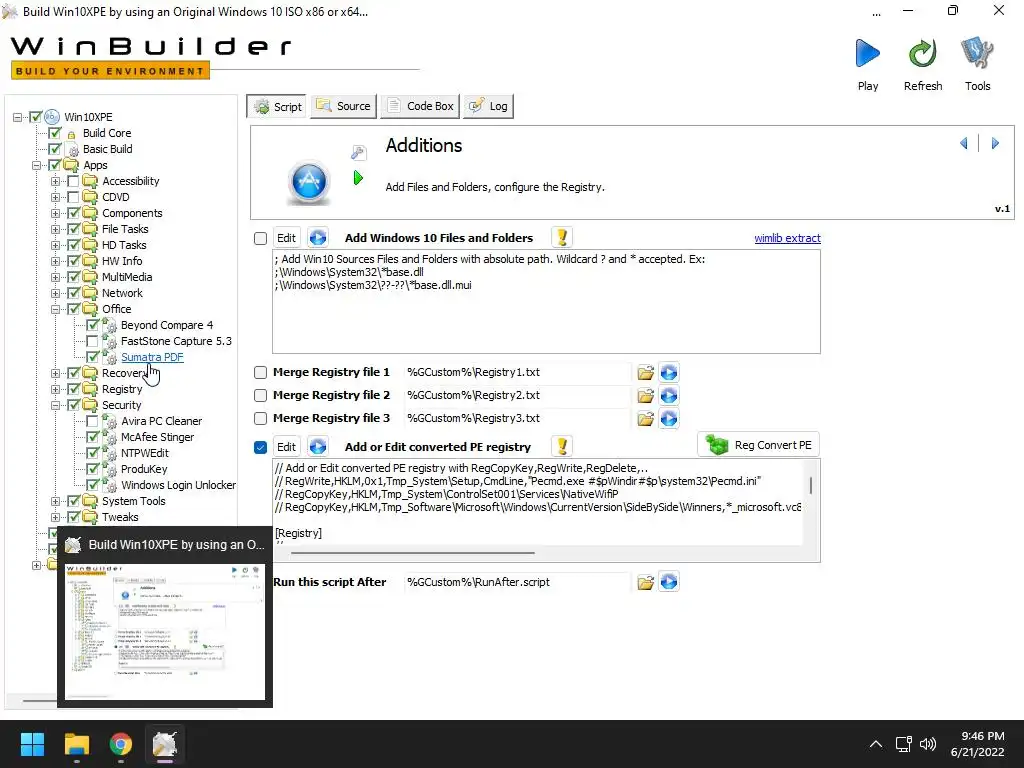Screen dimensions: 1024x768
Task: Click the registry editor horizontal scrollbar
Action: click(413, 553)
